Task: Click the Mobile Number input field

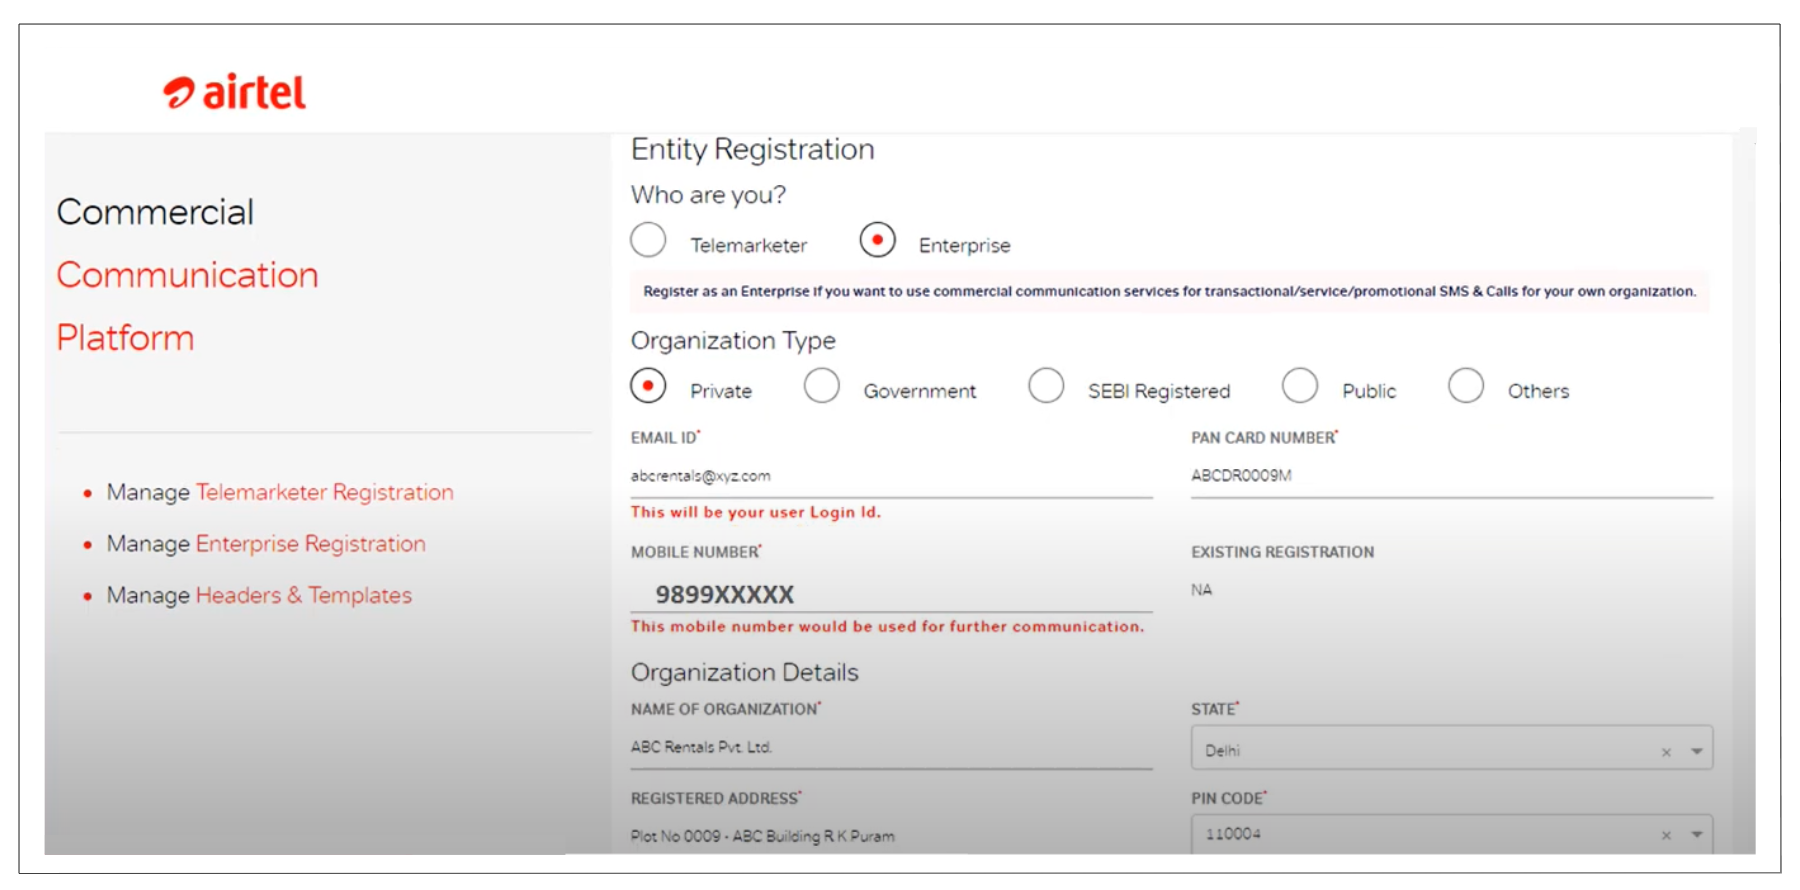Action: [x=890, y=594]
